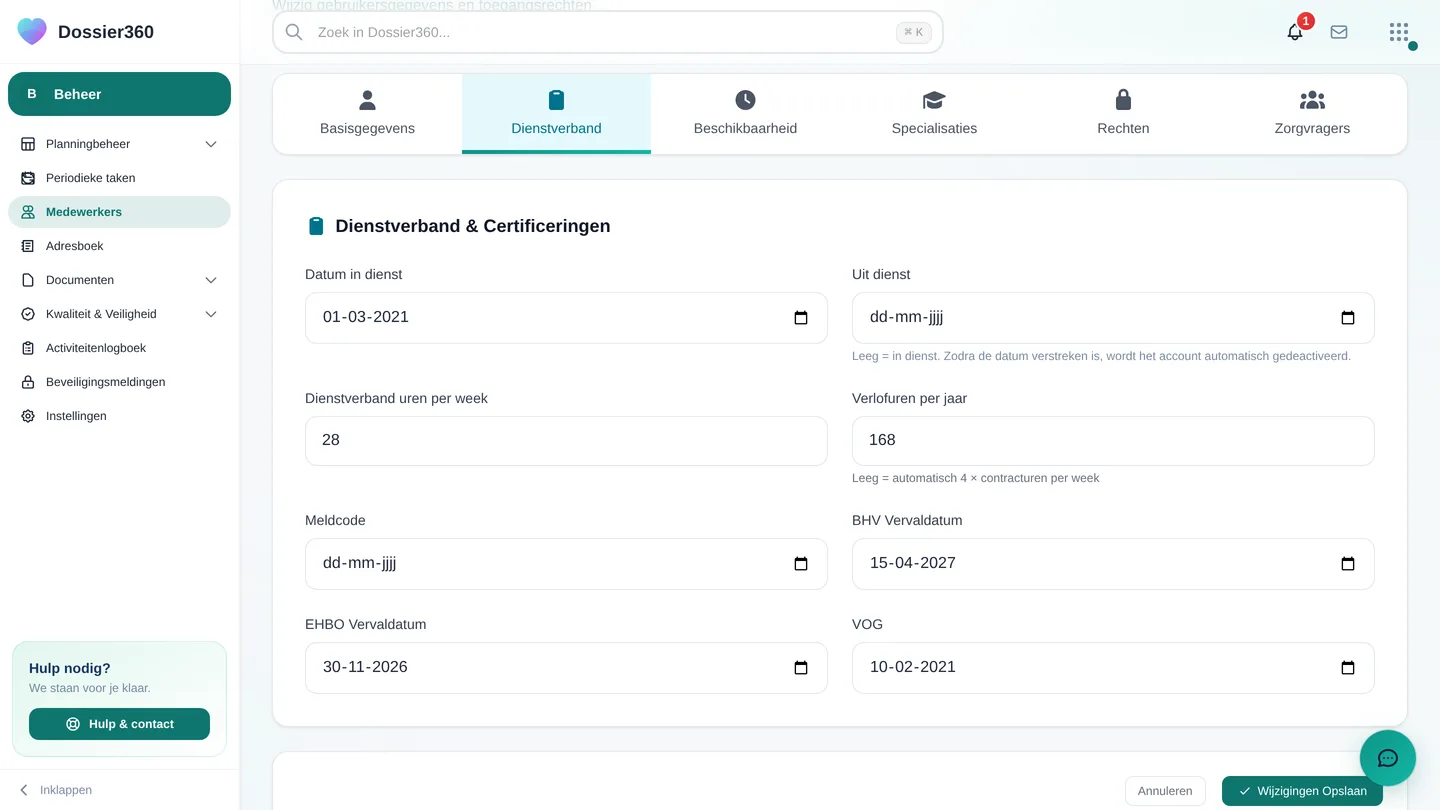Open Beveiligingsmeldingen in the sidebar

tap(119, 382)
